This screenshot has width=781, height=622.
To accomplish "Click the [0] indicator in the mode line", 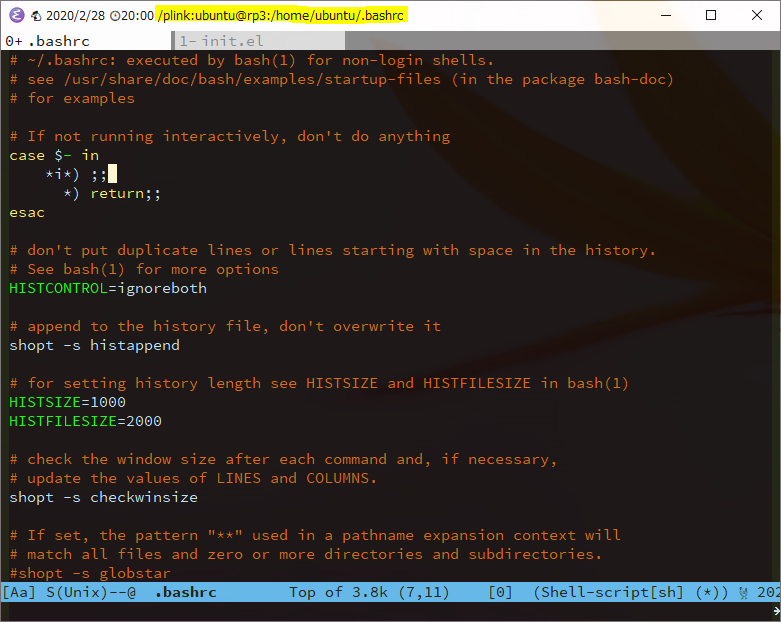I will [x=500, y=592].
